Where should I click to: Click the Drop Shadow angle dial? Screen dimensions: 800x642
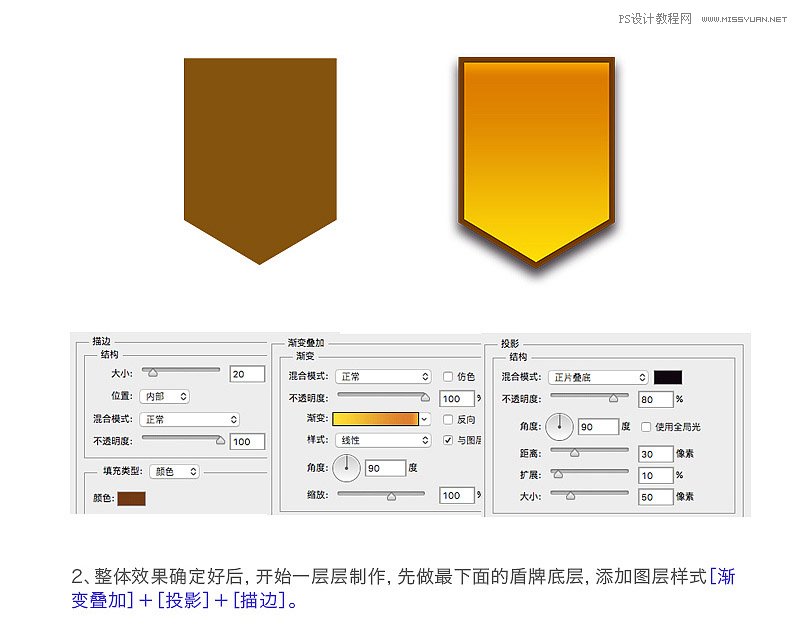(x=559, y=426)
